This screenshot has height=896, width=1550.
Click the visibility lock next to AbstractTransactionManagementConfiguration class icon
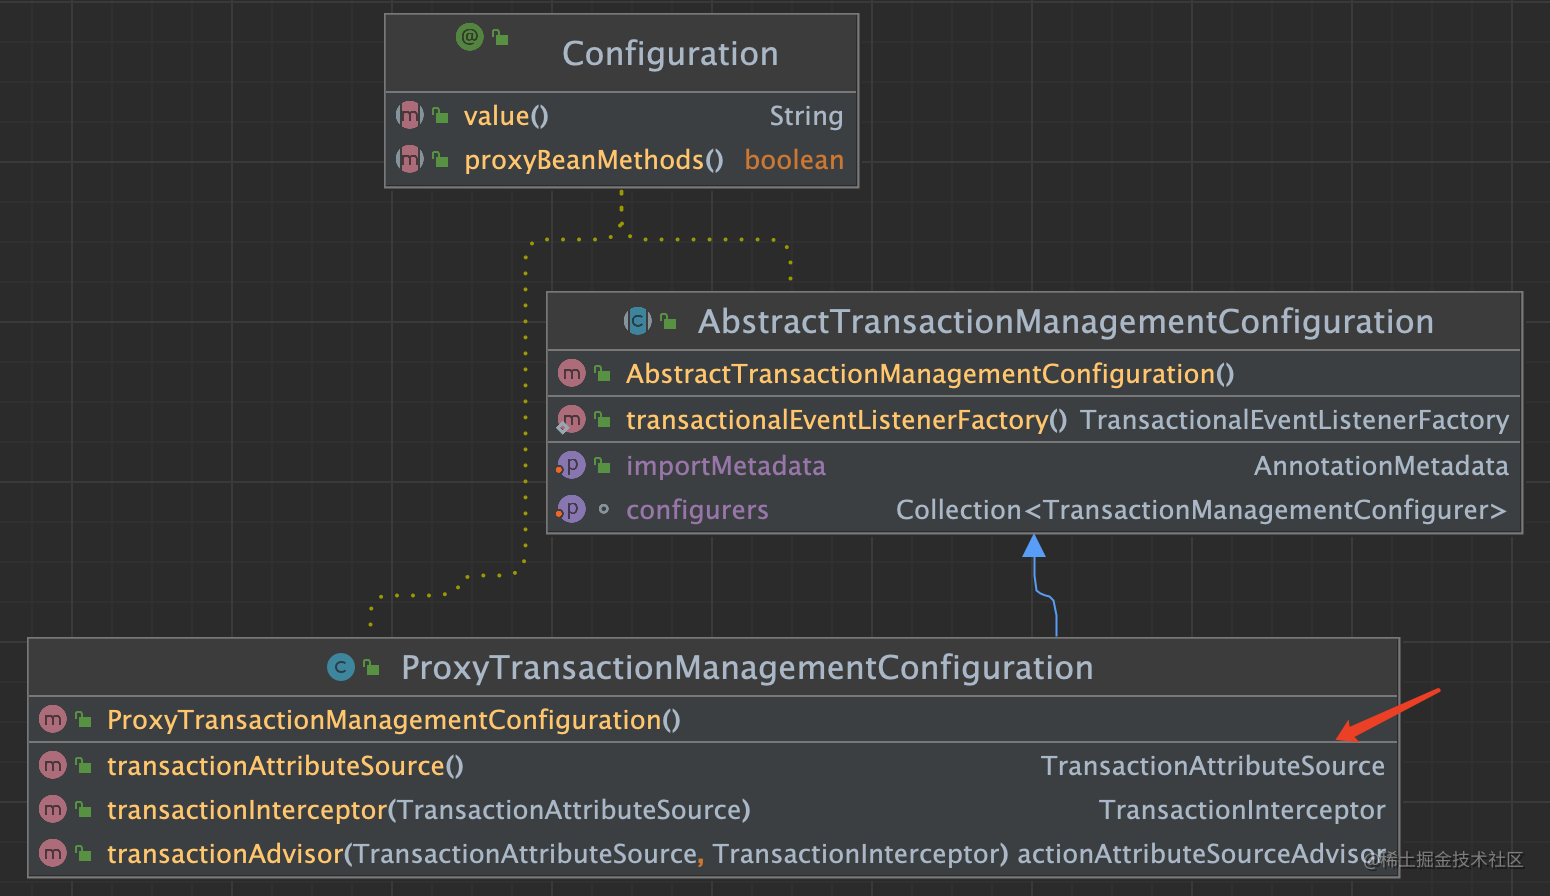click(668, 321)
